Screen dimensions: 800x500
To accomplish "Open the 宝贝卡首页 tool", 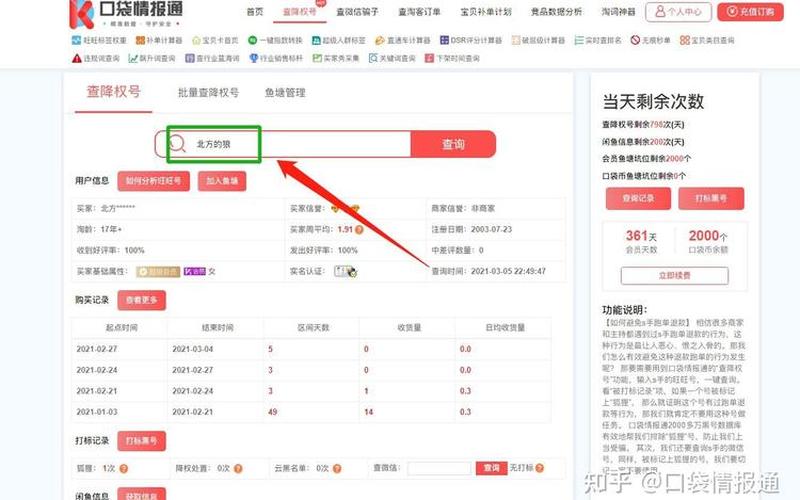I will [215, 40].
